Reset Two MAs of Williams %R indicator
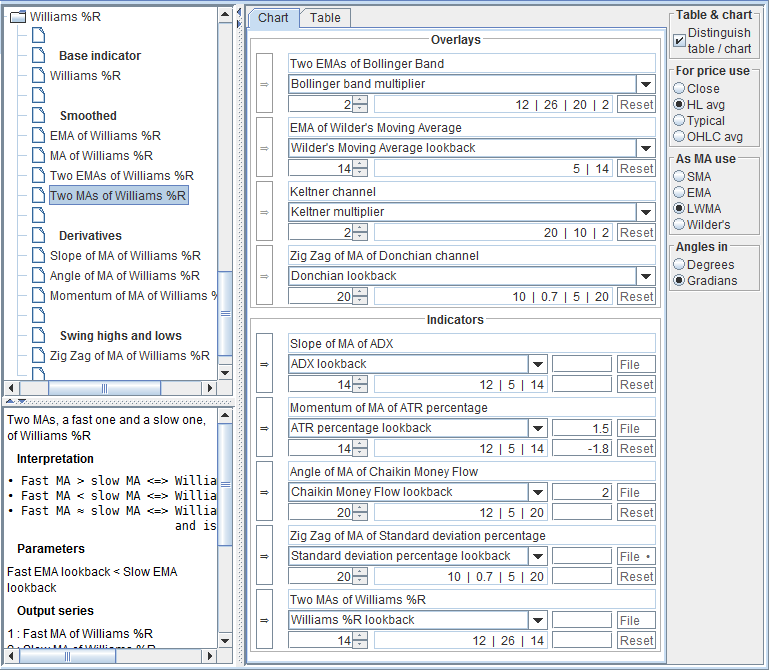This screenshot has width=769, height=670. click(x=636, y=641)
